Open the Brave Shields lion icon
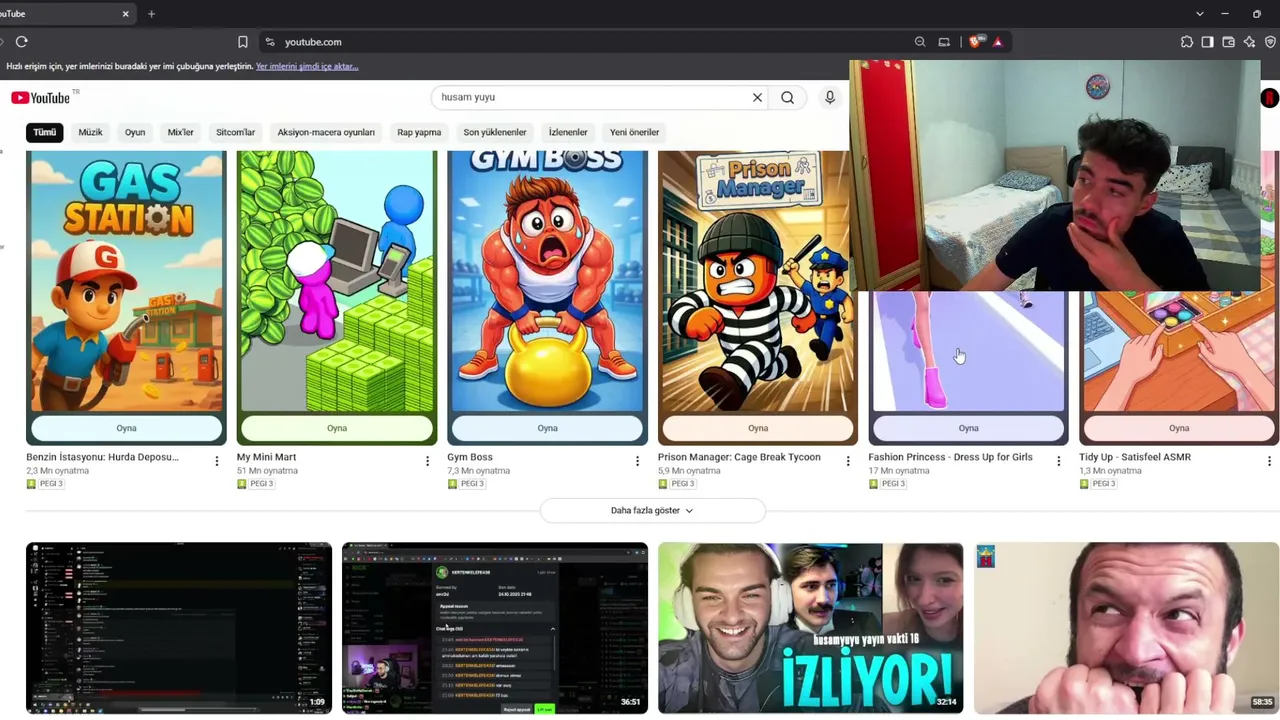 [976, 42]
